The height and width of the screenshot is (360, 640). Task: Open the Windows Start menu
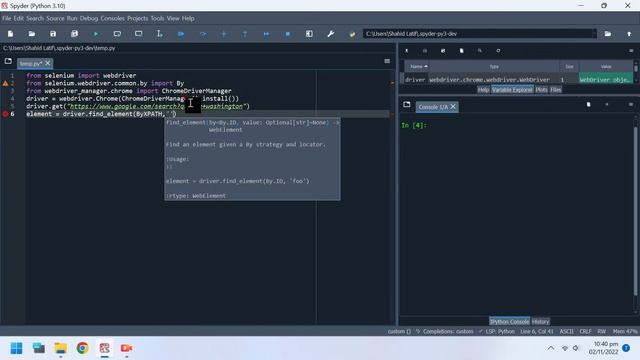tap(17, 348)
